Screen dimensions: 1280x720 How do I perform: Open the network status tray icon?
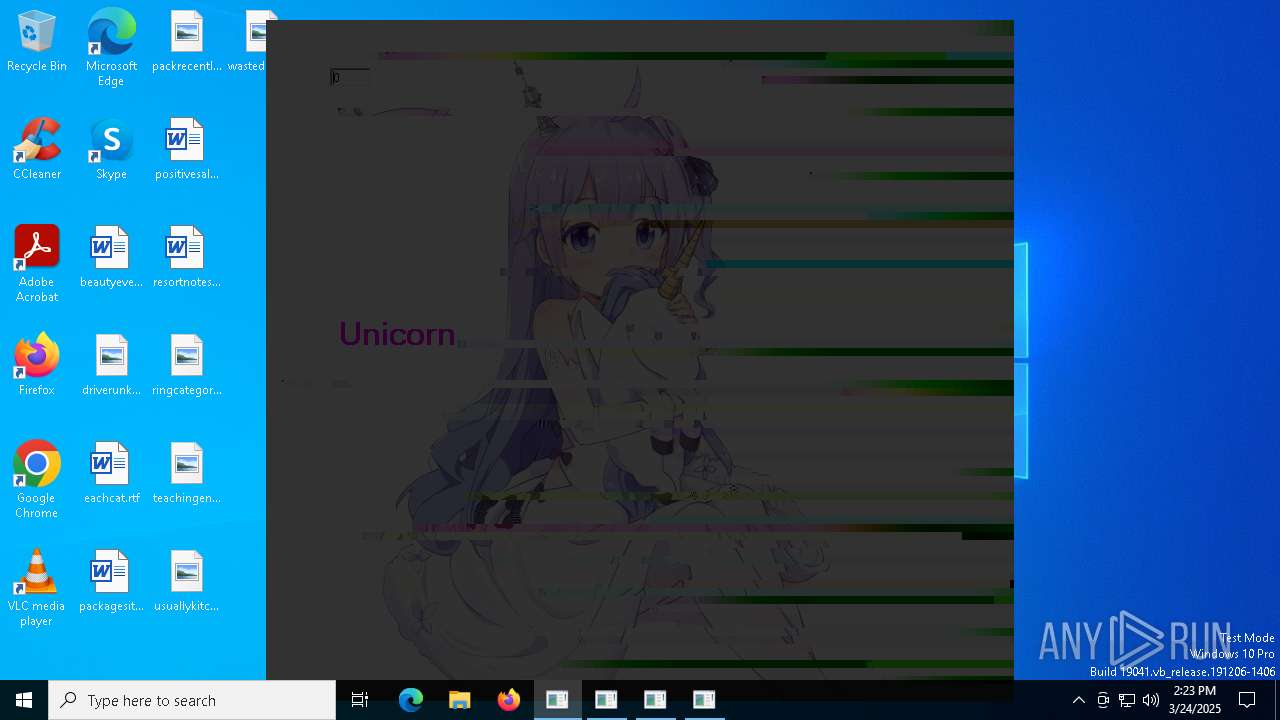1127,700
